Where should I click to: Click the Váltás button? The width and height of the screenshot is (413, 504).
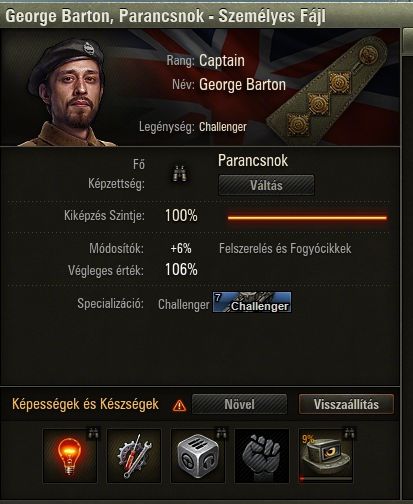tap(266, 185)
